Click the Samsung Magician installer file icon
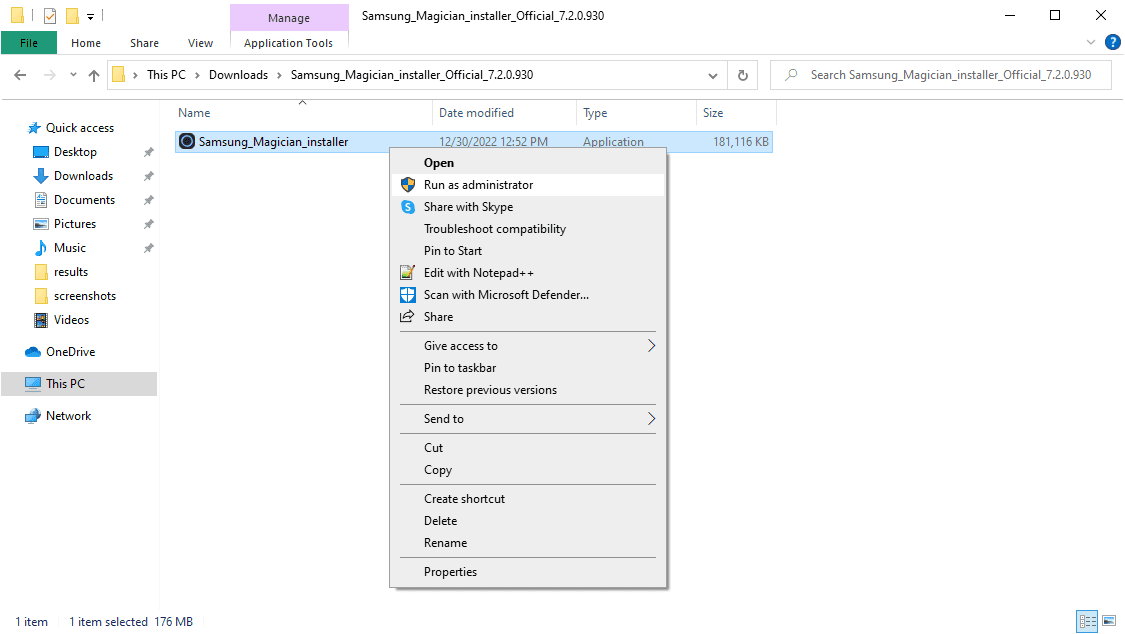1125x634 pixels. [x=187, y=142]
